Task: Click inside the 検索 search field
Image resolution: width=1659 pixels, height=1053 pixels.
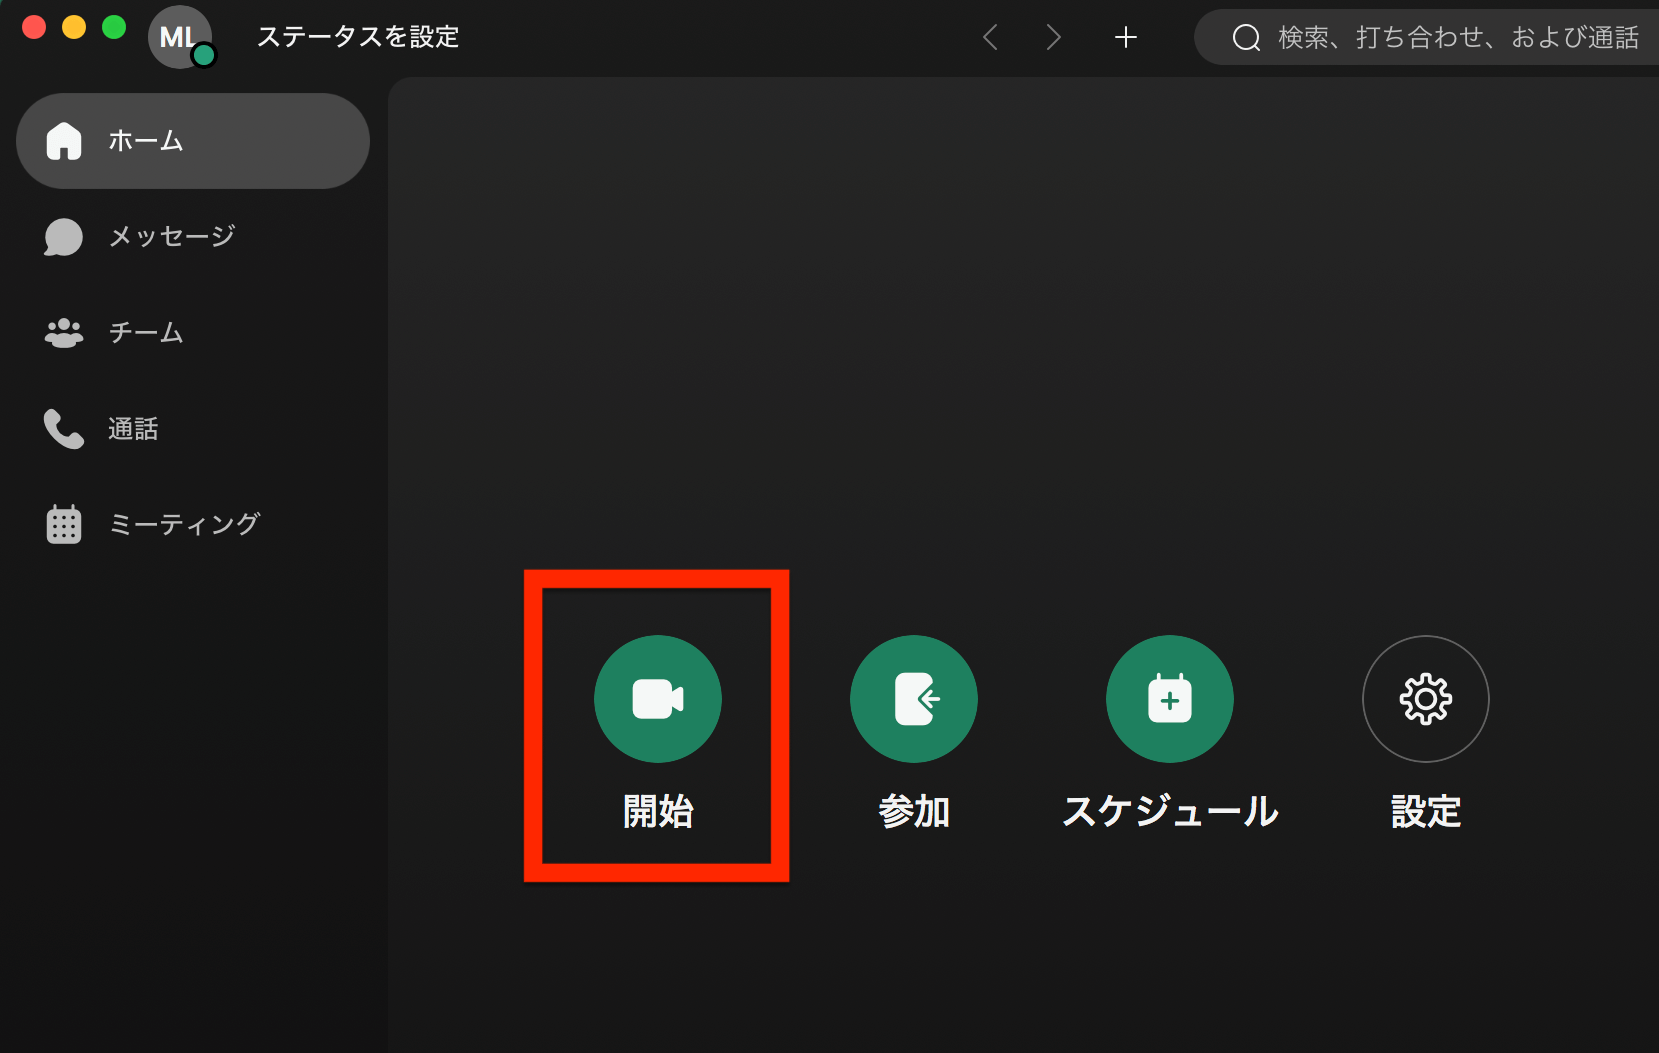Action: click(x=1420, y=37)
